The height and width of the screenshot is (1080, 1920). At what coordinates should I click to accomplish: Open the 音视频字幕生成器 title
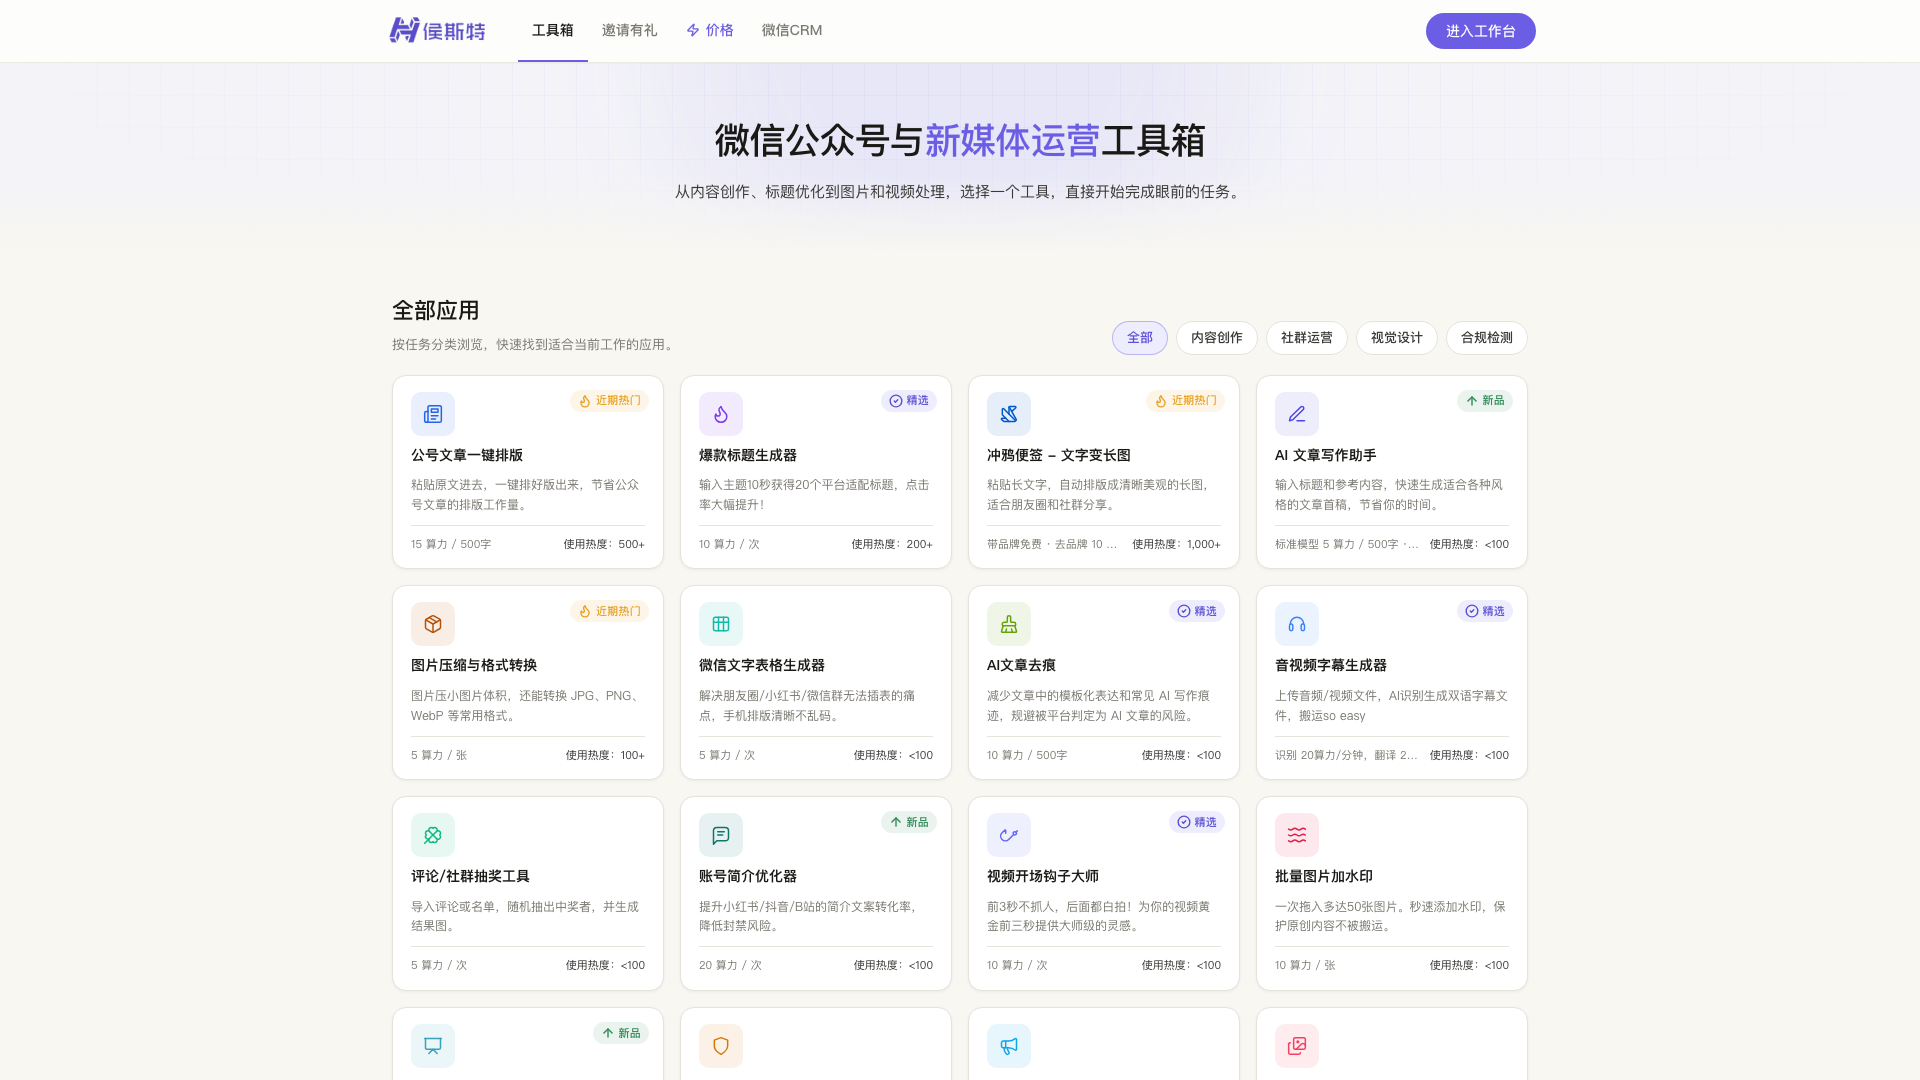tap(1331, 665)
